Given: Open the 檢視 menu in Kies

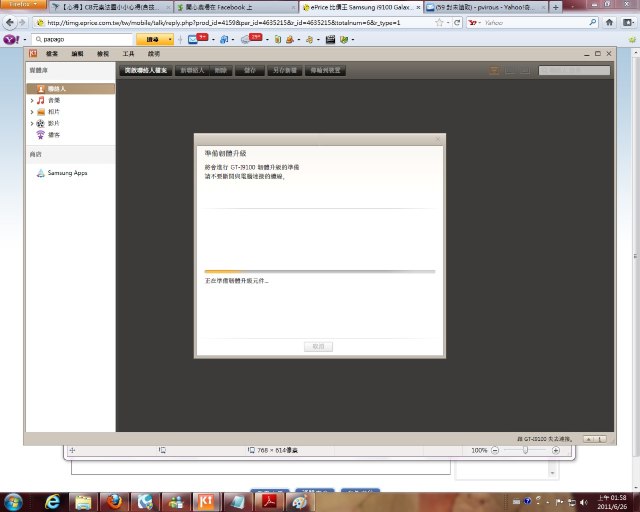Looking at the screenshot, I should [103, 53].
